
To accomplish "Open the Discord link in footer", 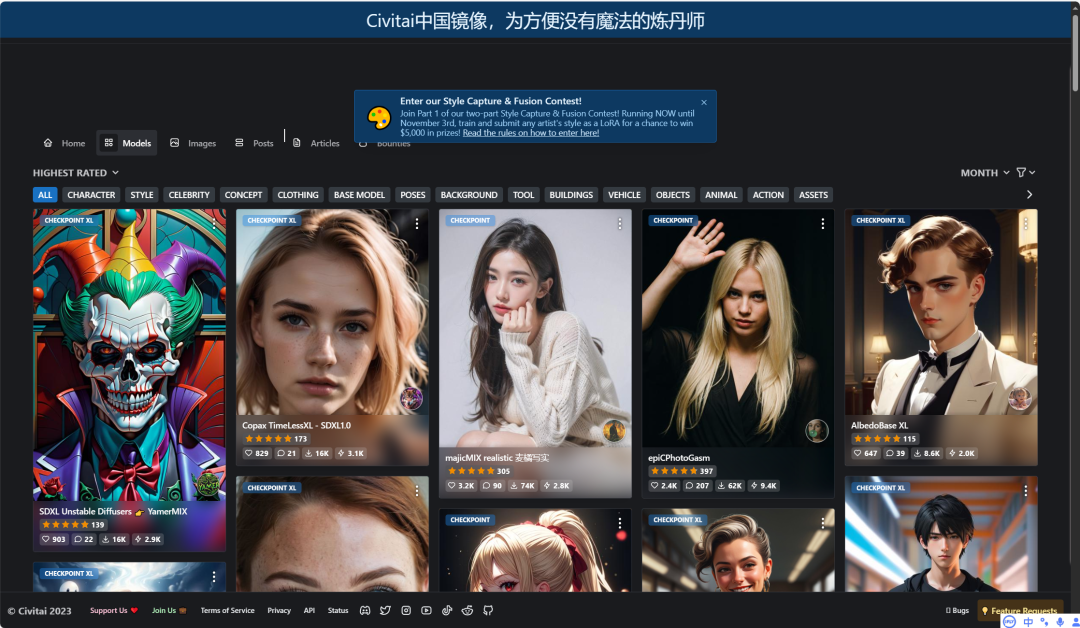I will (365, 610).
